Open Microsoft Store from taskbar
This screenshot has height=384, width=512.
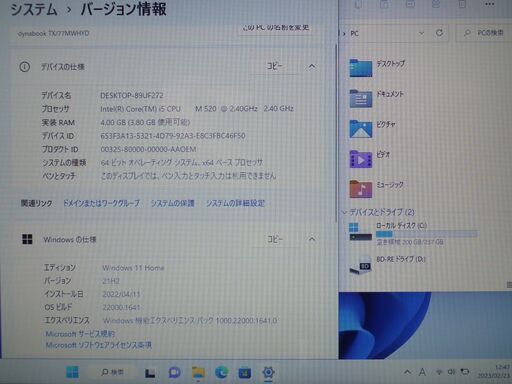coord(245,372)
